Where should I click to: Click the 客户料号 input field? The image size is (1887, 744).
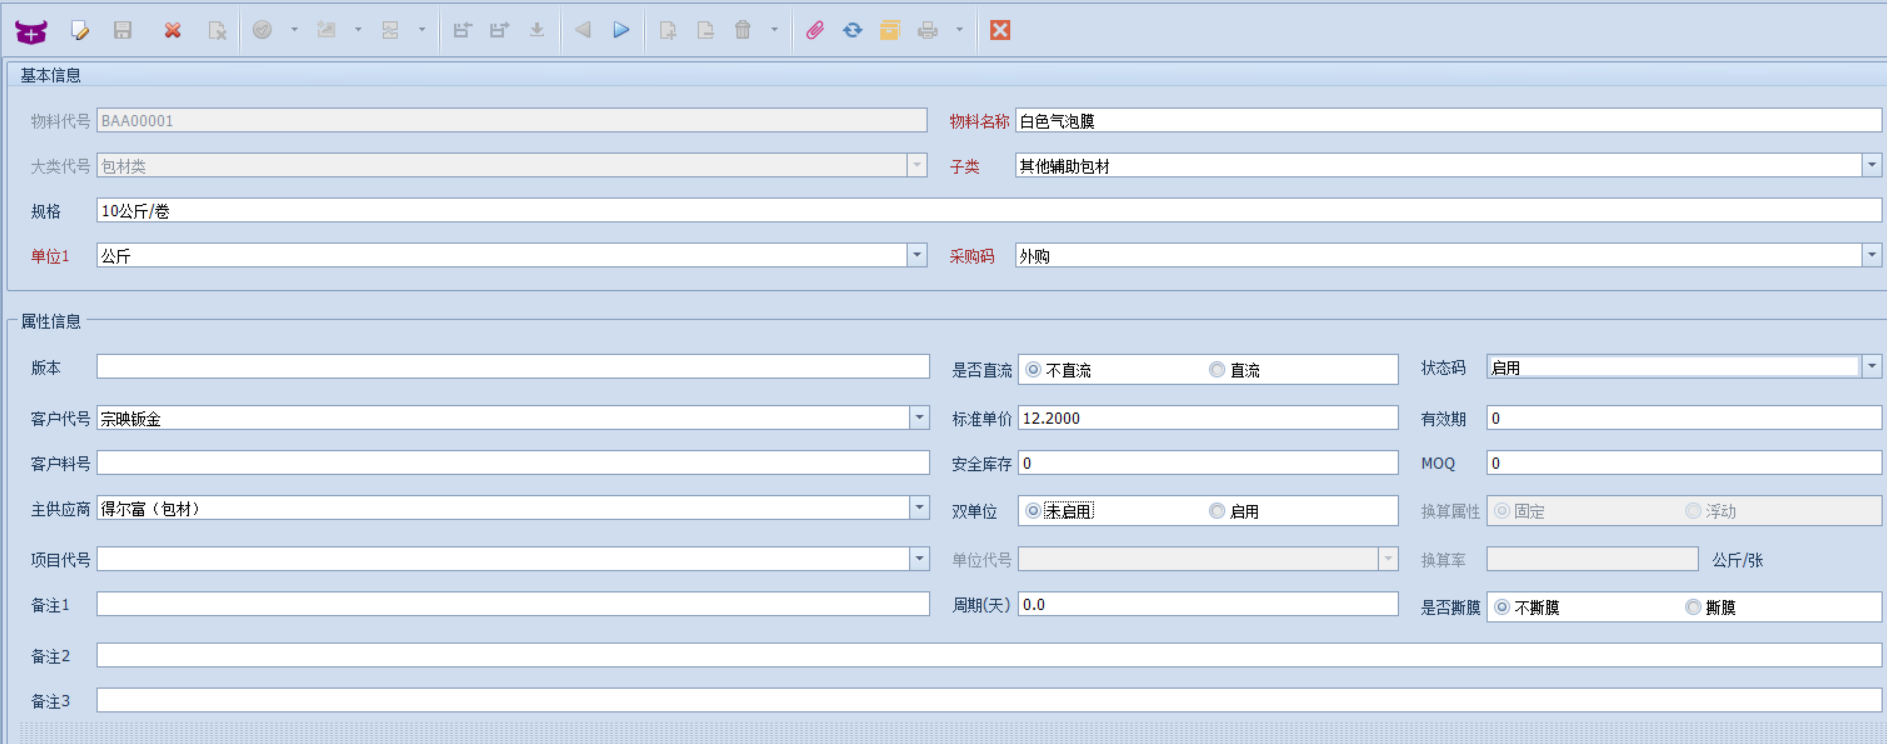pyautogui.click(x=513, y=463)
